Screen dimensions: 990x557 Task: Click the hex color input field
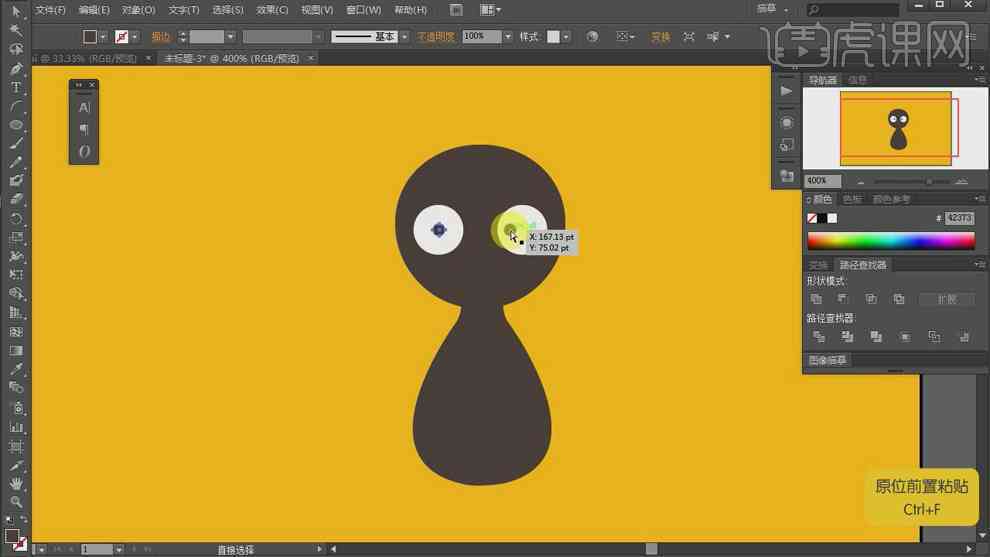point(959,218)
